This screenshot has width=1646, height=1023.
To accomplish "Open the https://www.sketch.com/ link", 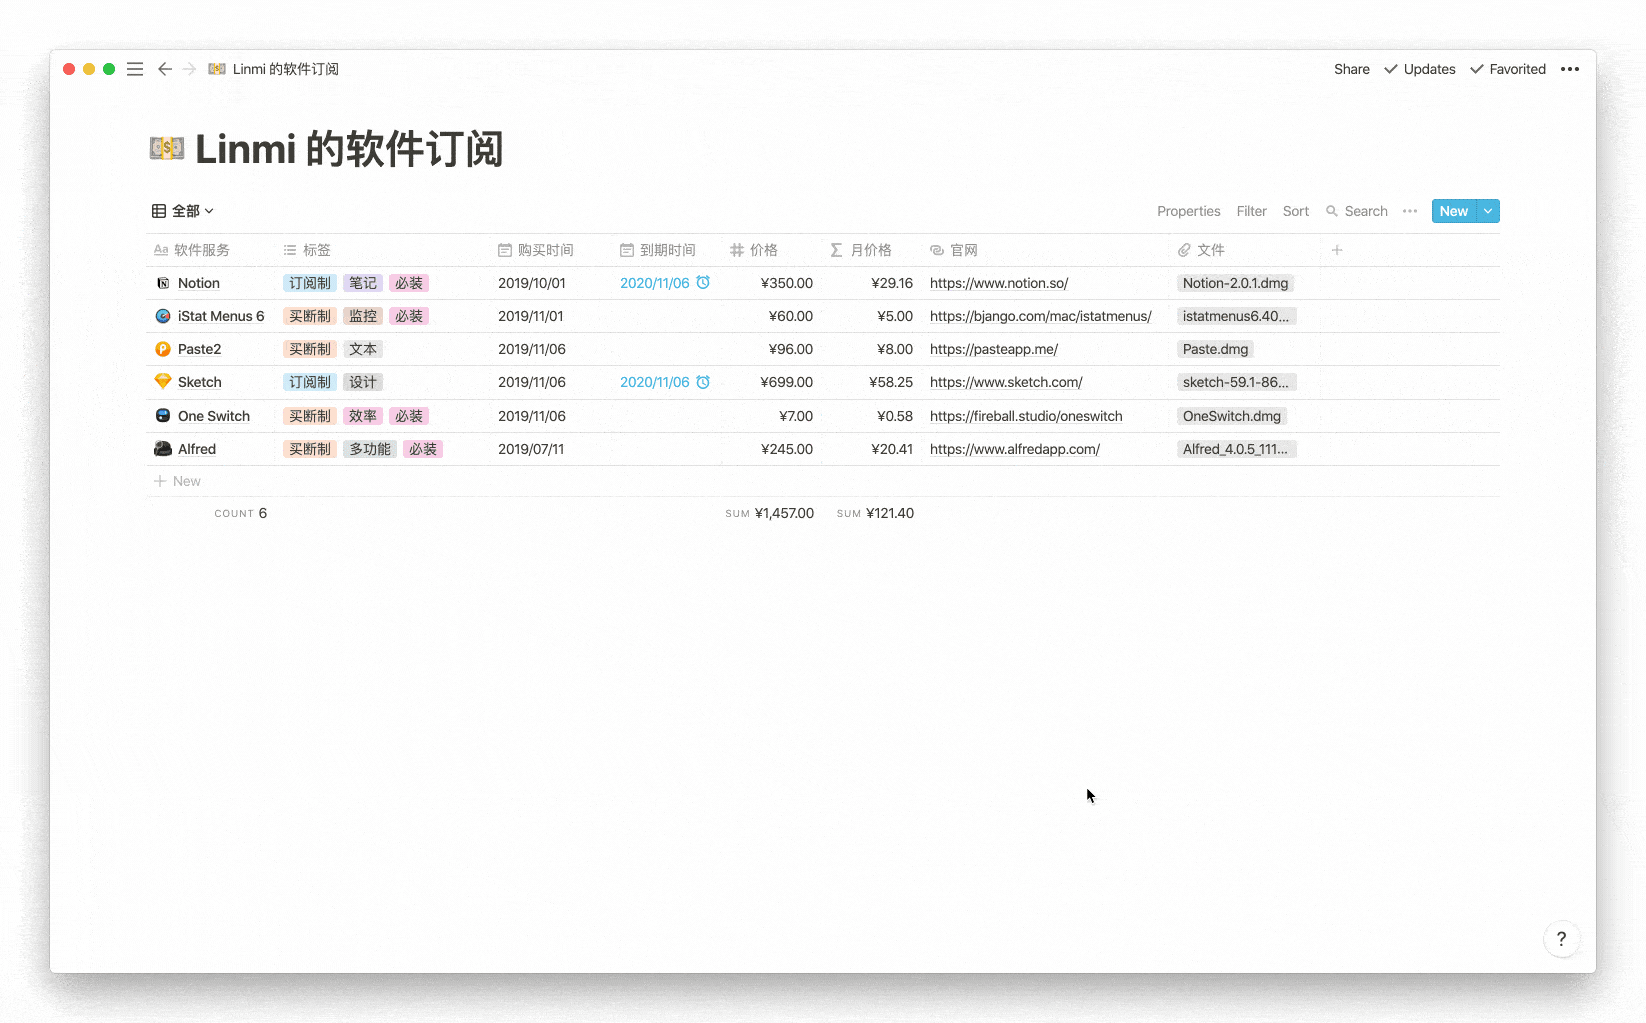I will pos(1006,382).
